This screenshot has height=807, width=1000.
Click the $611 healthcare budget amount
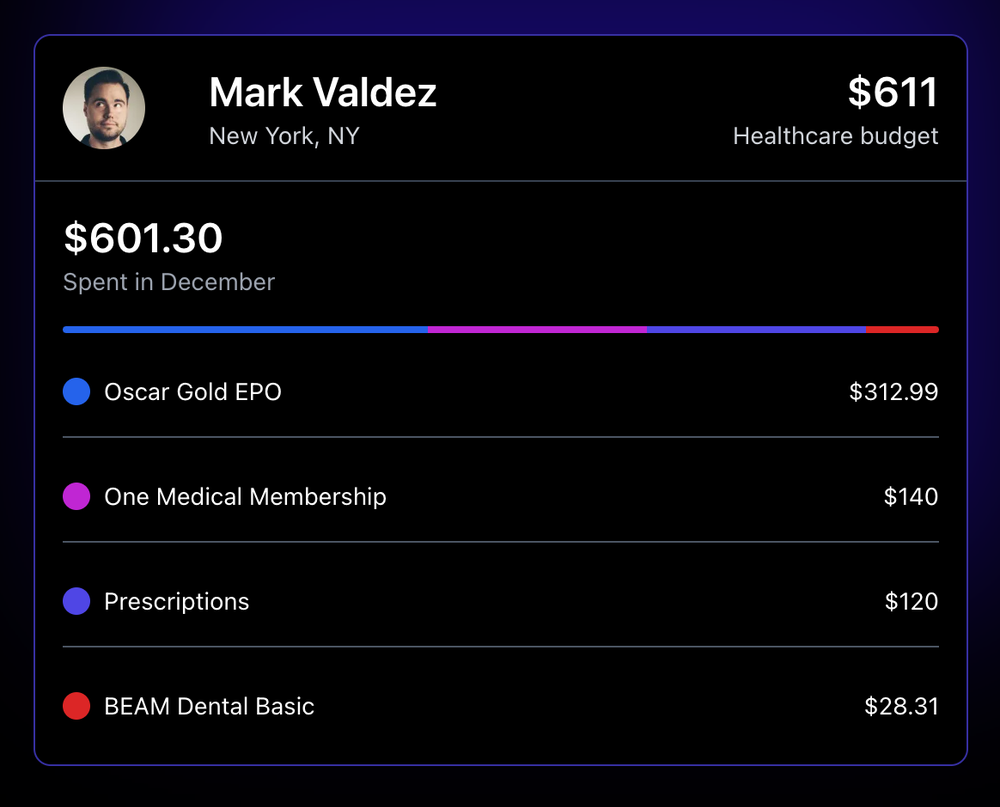pyautogui.click(x=893, y=92)
